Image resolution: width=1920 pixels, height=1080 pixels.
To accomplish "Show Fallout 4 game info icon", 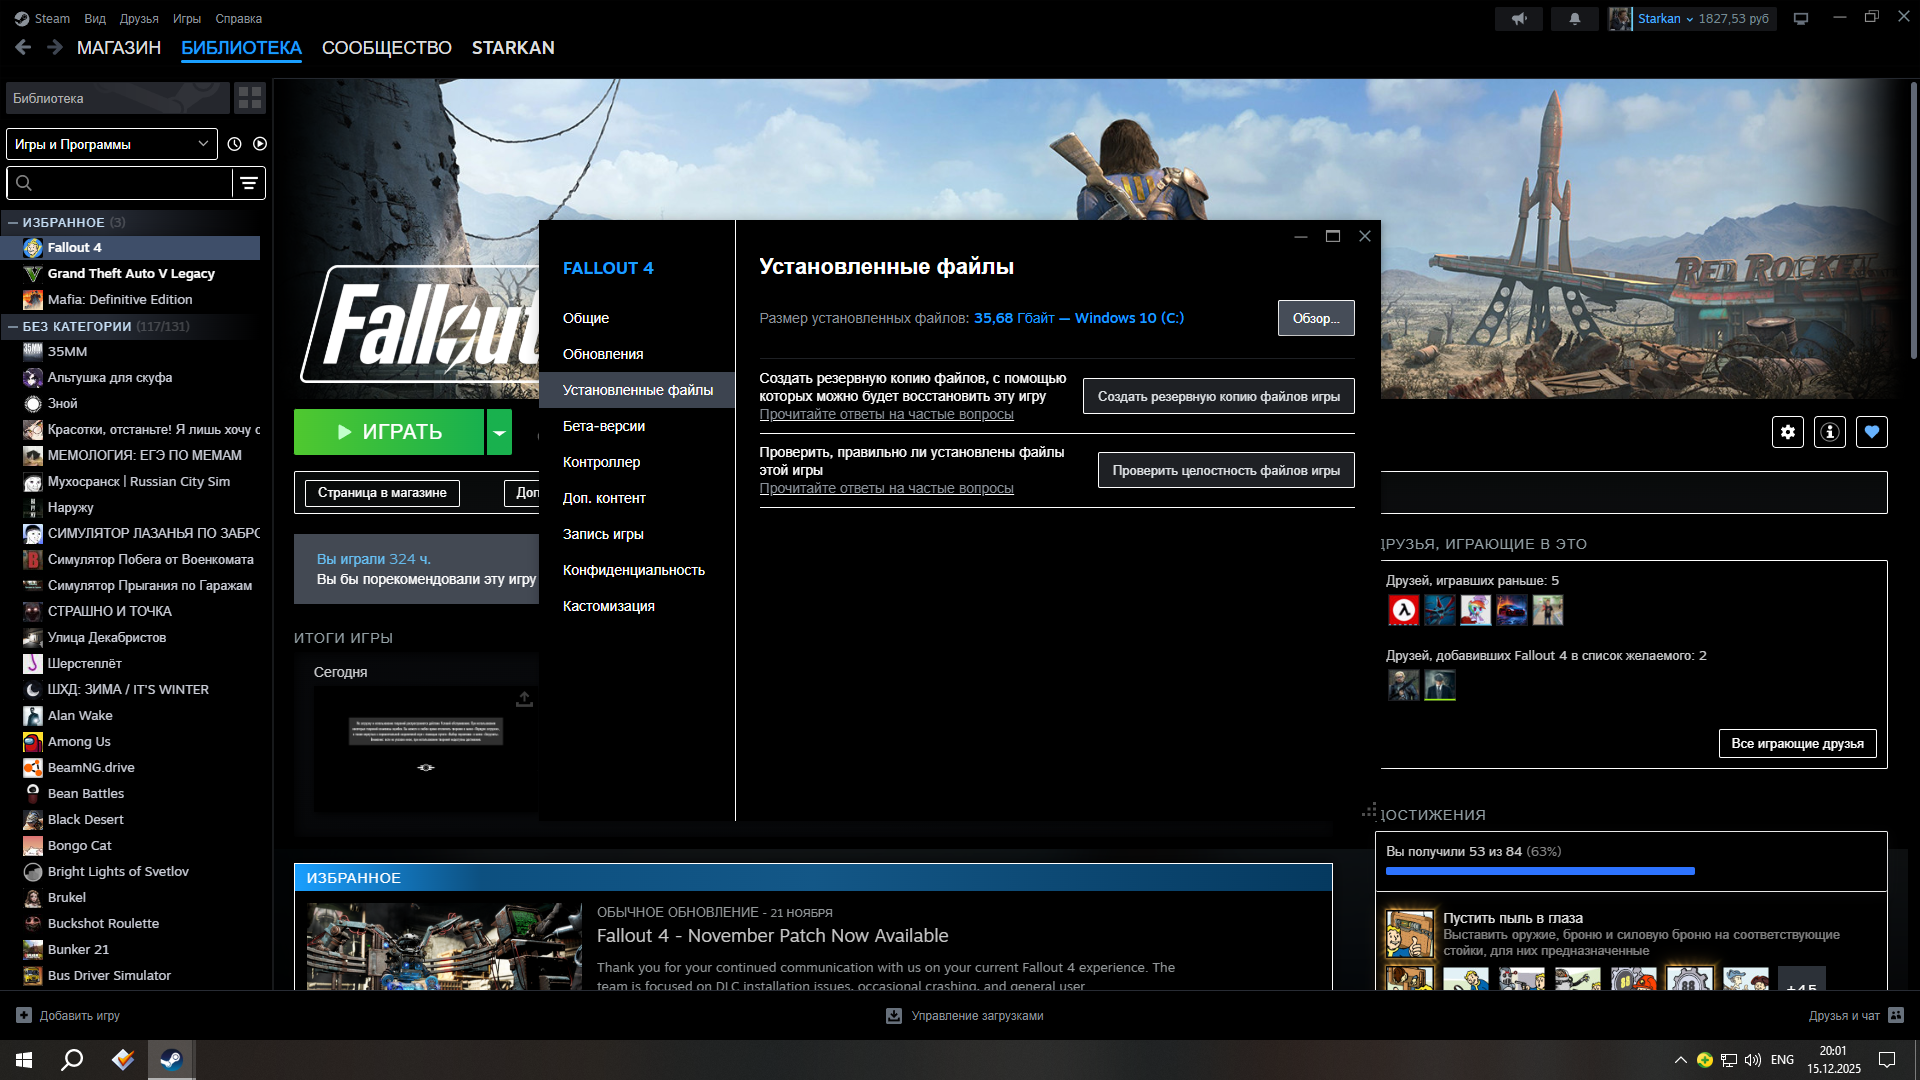I will (1830, 432).
